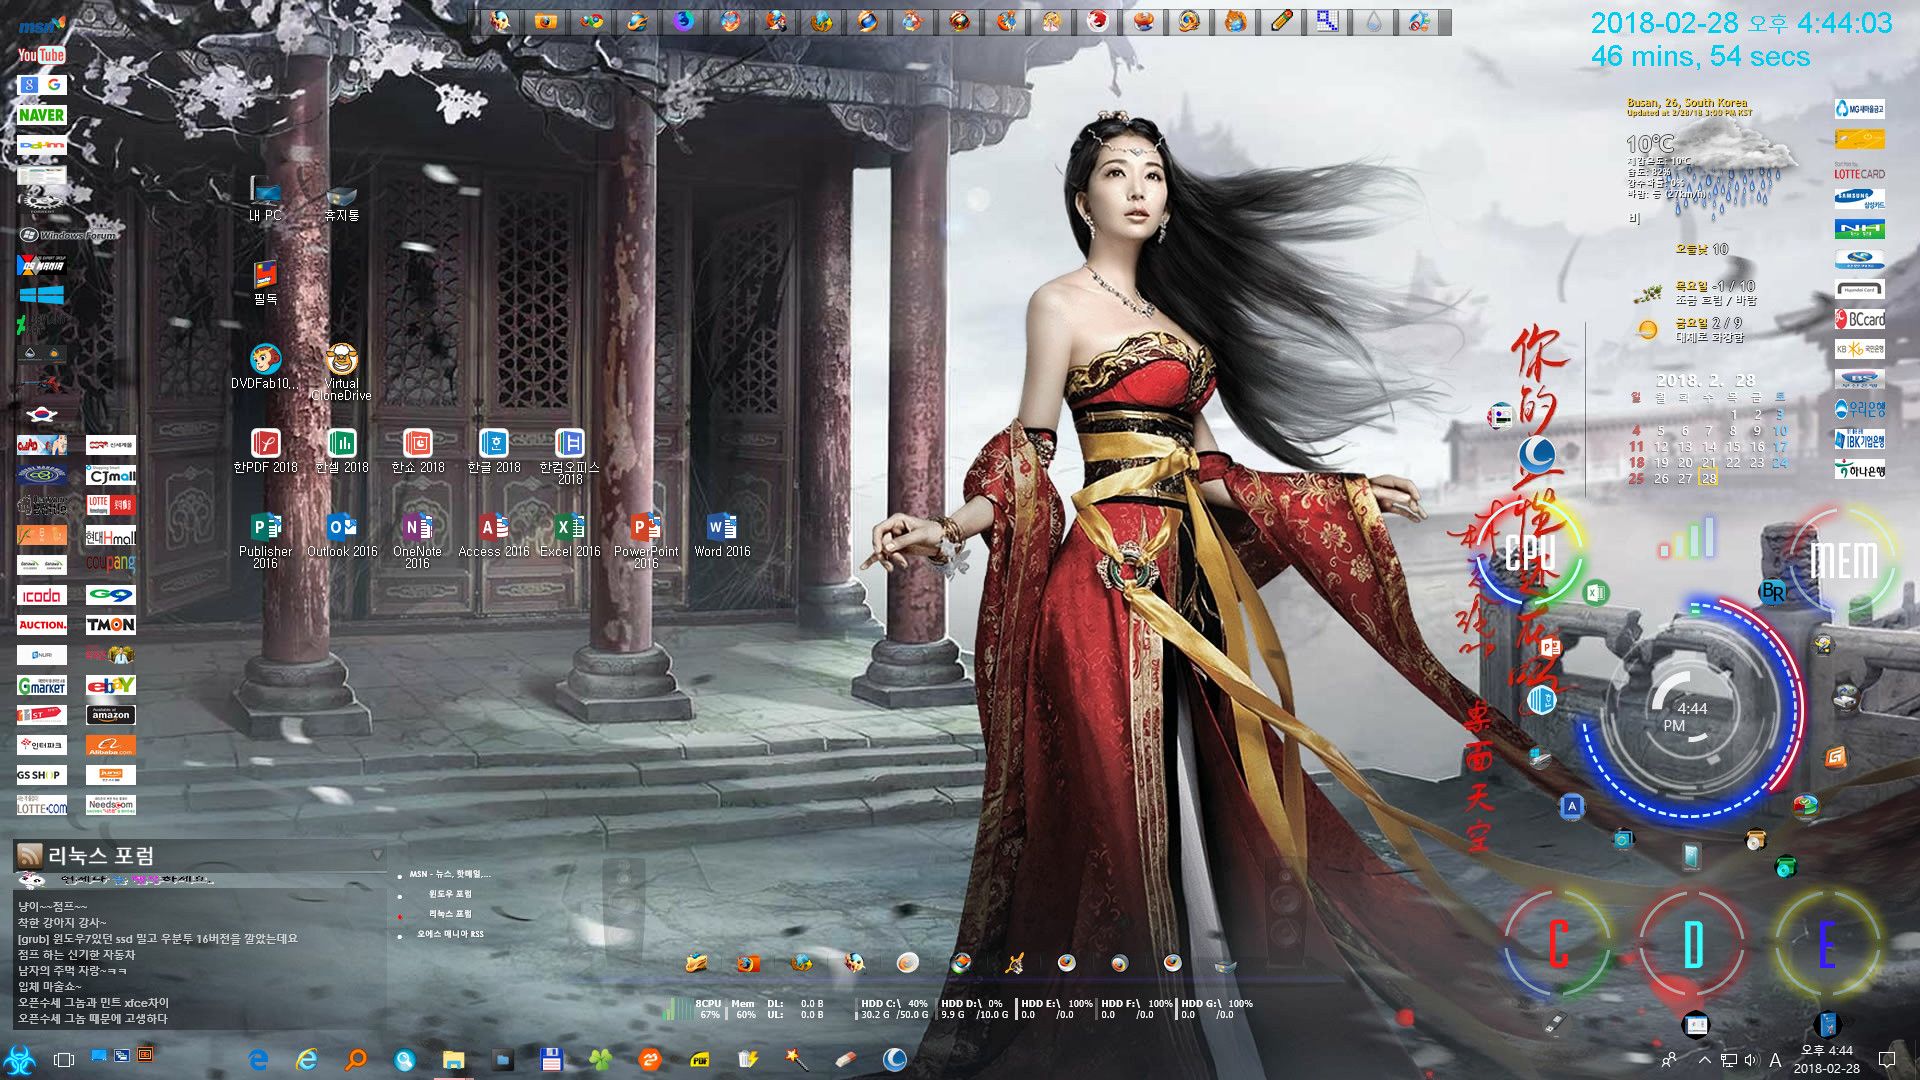Viewport: 1920px width, 1080px height.
Task: Show hidden system tray icons chevron
Action: coord(1704,1059)
